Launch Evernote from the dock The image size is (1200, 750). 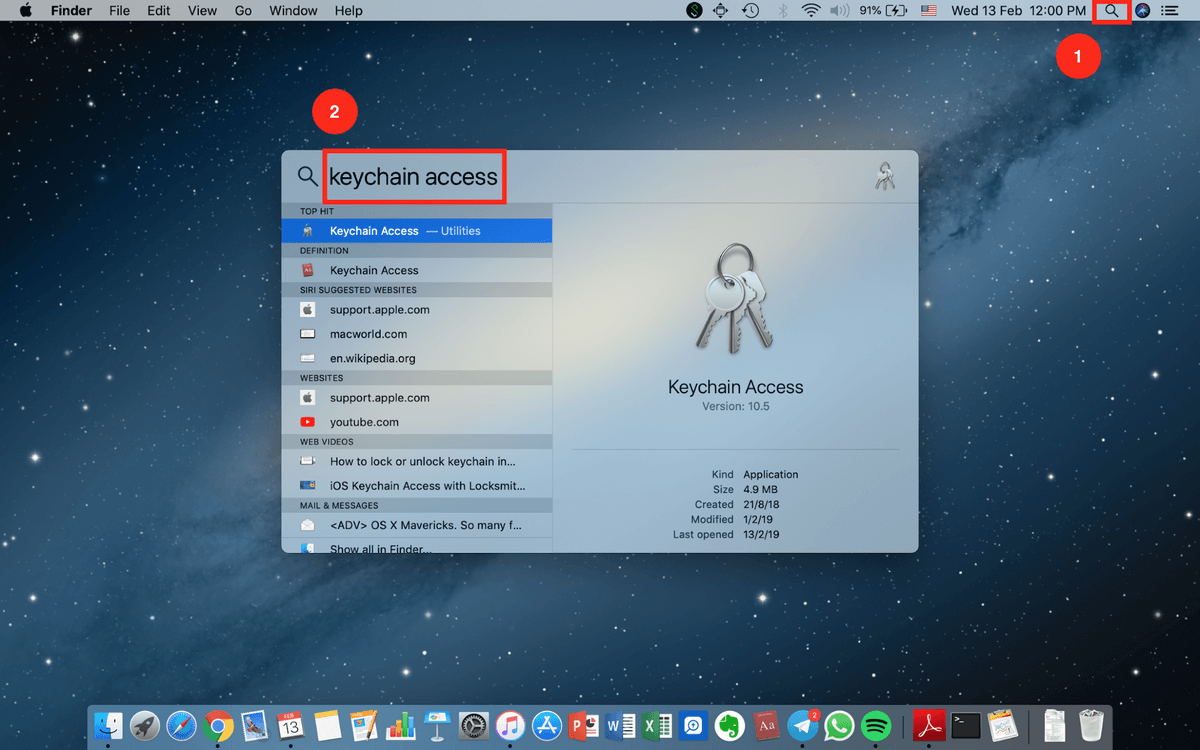tap(729, 725)
